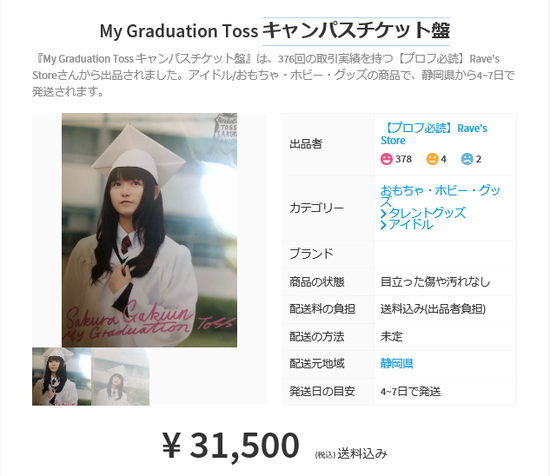Go to the タレントグッズ subcategory
The height and width of the screenshot is (476, 550).
click(x=427, y=213)
